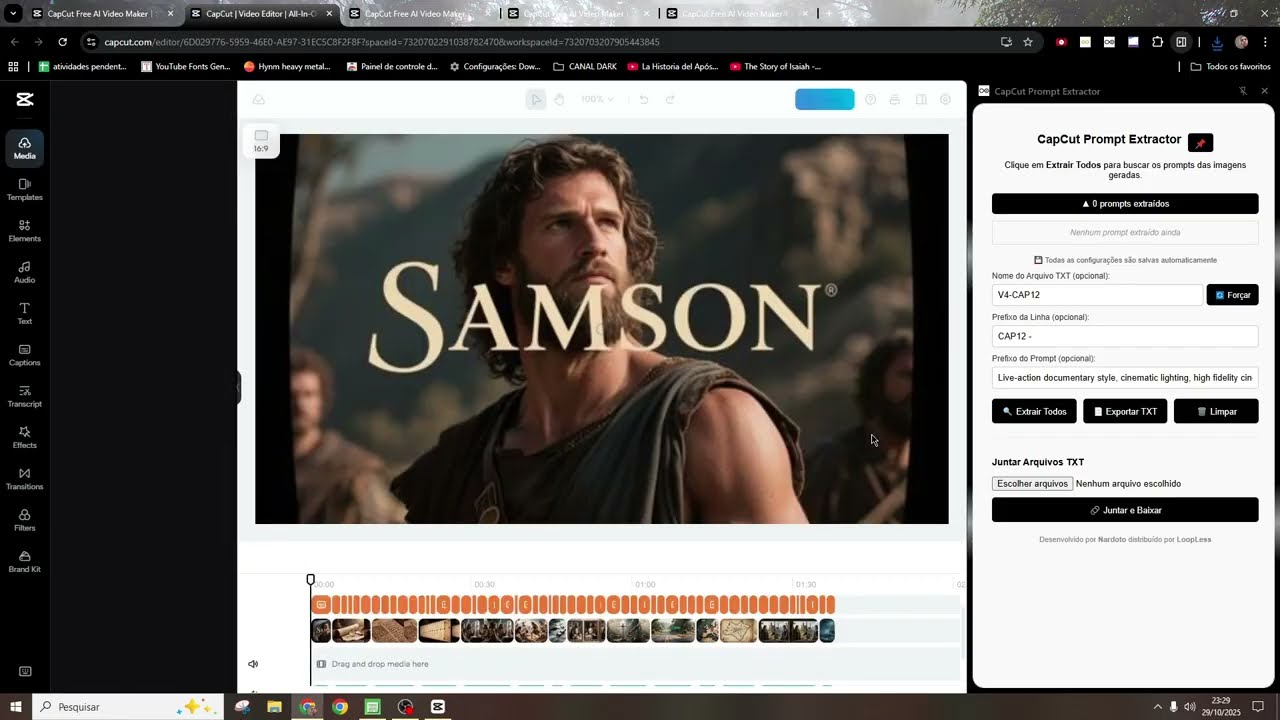Open File Explorer from the taskbar
This screenshot has height=720, width=1280.
274,707
